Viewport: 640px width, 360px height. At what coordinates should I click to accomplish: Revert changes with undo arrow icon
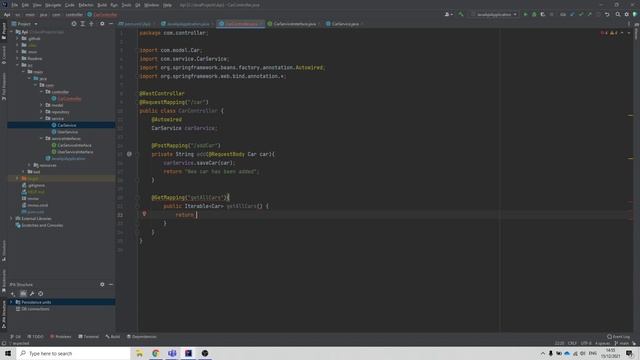(x=607, y=14)
